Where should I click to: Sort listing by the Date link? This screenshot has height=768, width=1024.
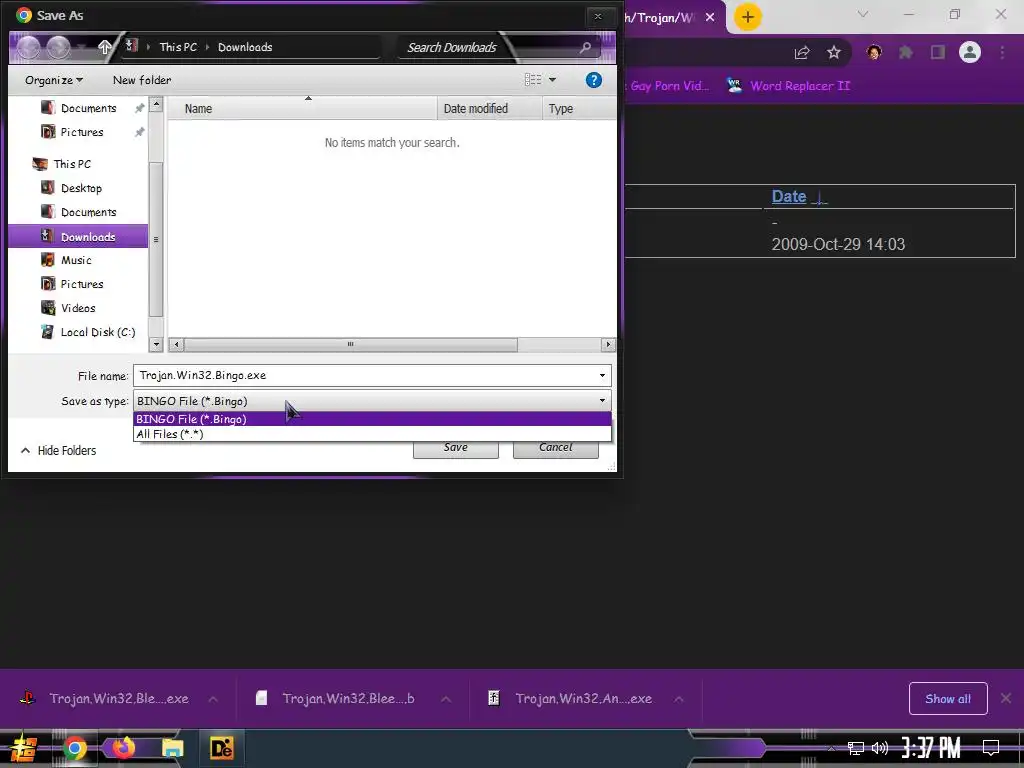point(788,196)
